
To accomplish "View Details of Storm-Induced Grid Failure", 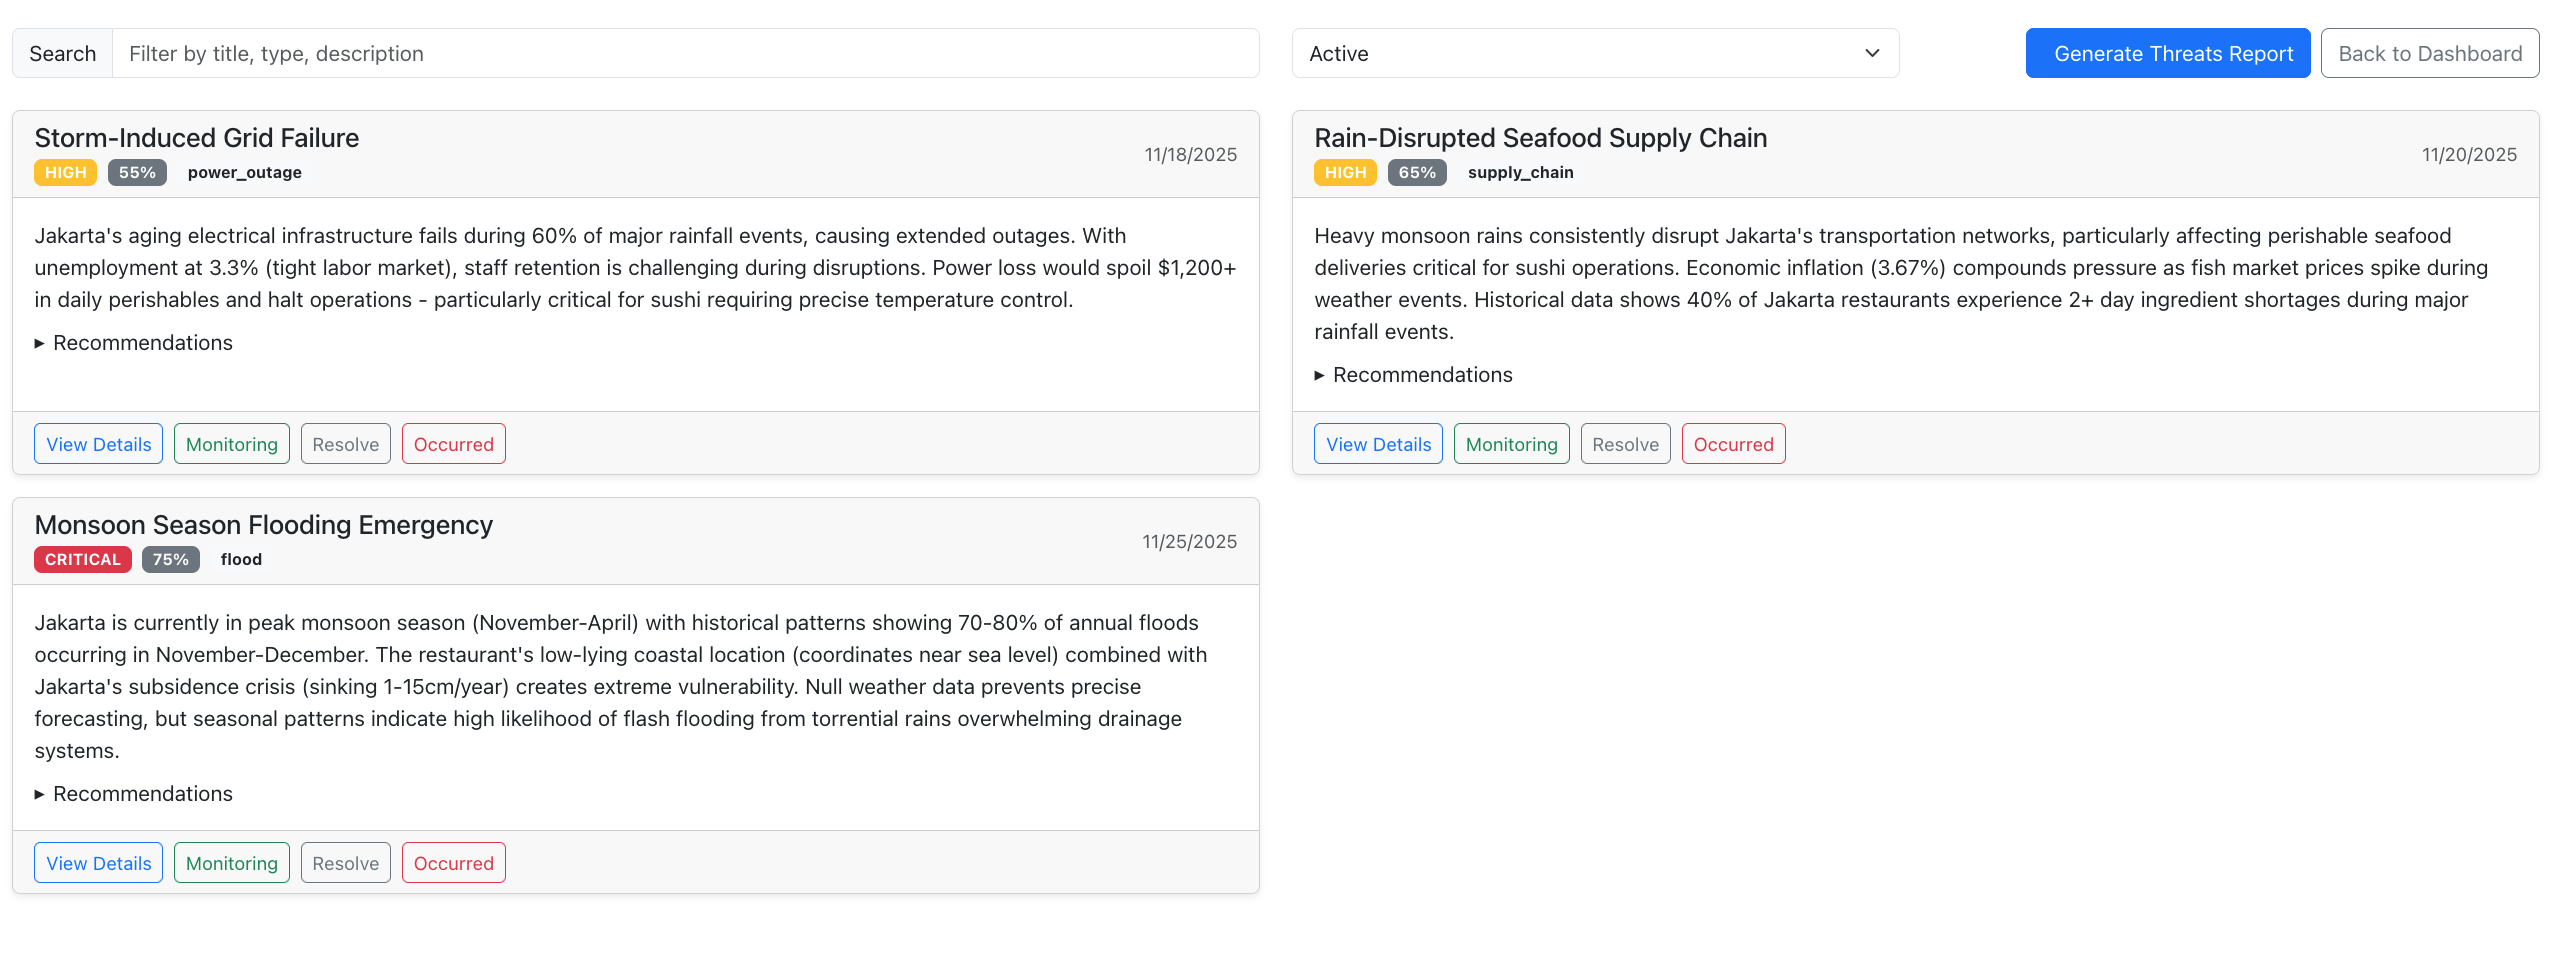I will coord(98,443).
